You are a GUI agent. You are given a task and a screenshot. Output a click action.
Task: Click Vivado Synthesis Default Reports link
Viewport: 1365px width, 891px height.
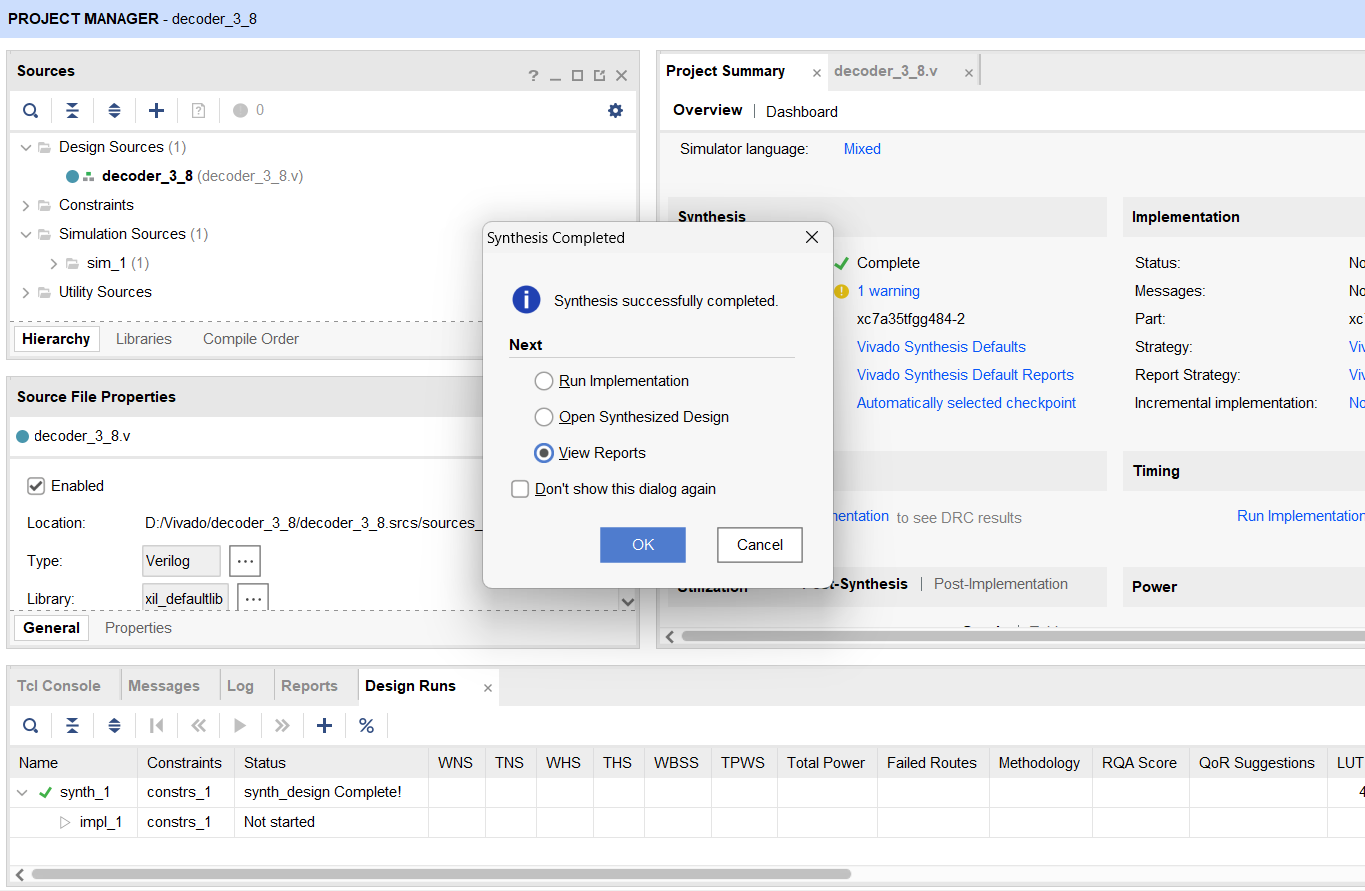965,375
